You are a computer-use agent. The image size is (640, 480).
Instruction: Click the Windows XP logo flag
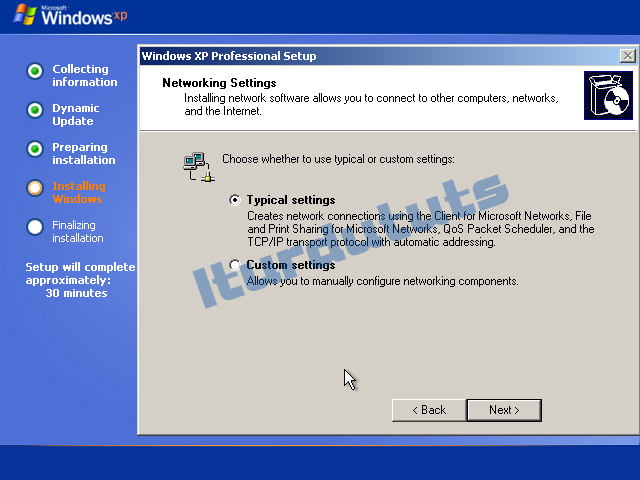click(x=25, y=15)
